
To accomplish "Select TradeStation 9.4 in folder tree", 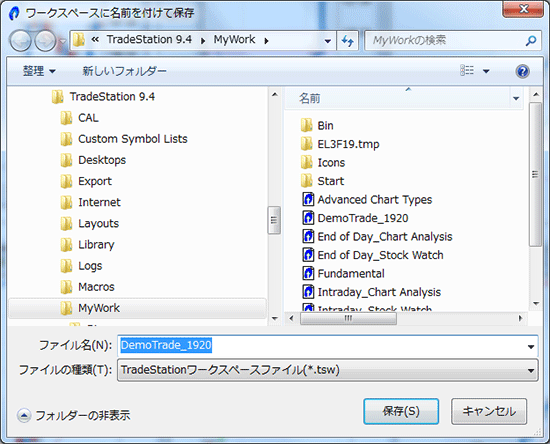I will [x=112, y=96].
